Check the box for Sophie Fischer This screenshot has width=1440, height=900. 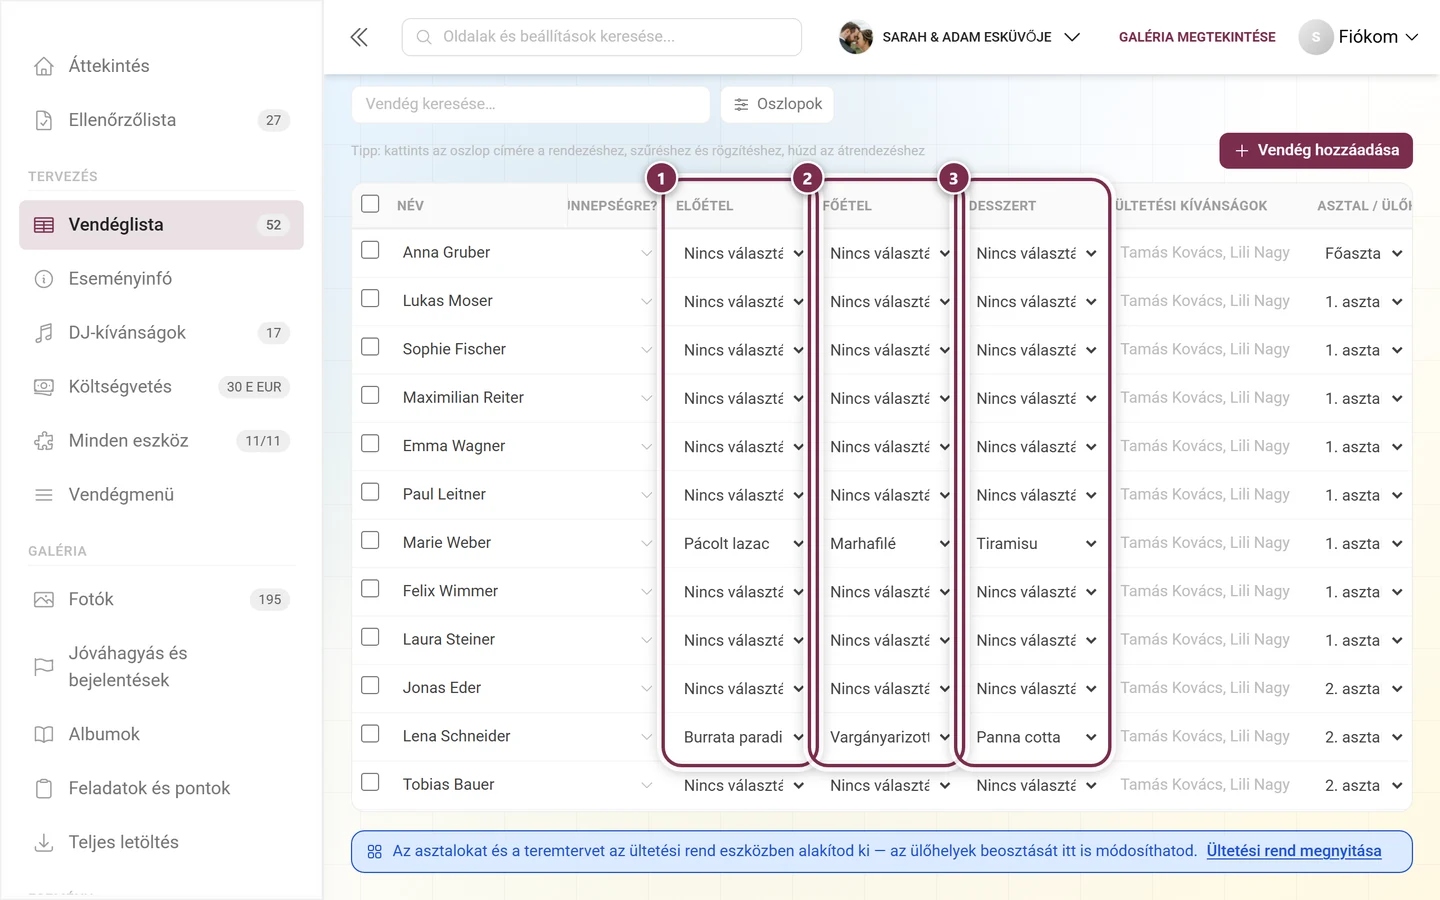370,347
